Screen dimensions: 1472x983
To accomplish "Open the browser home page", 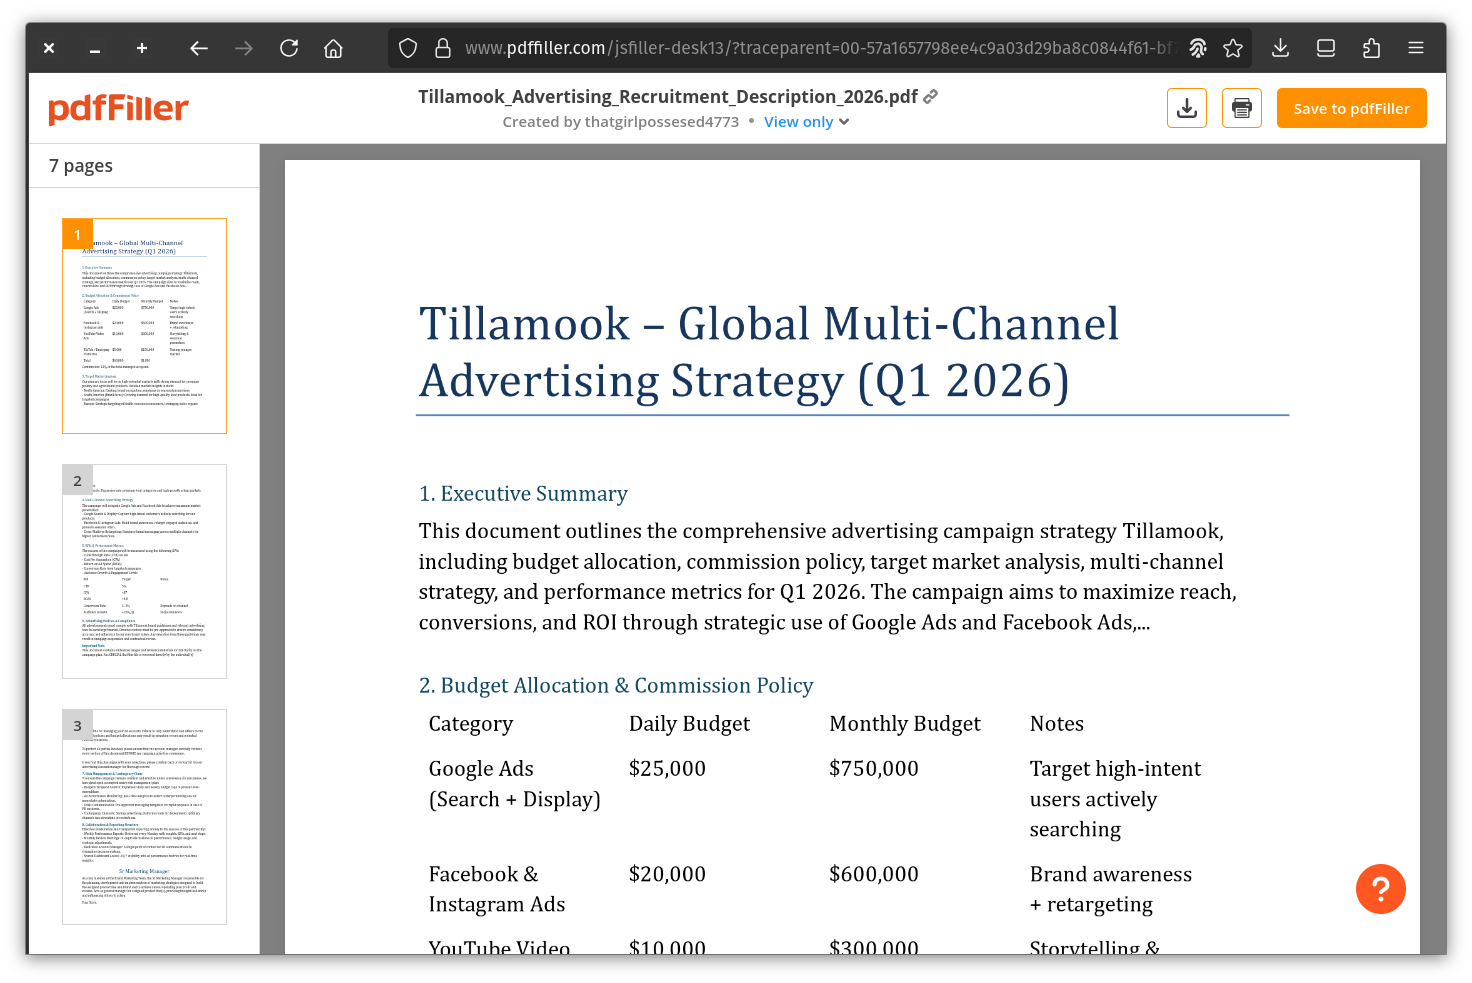I will 334,48.
